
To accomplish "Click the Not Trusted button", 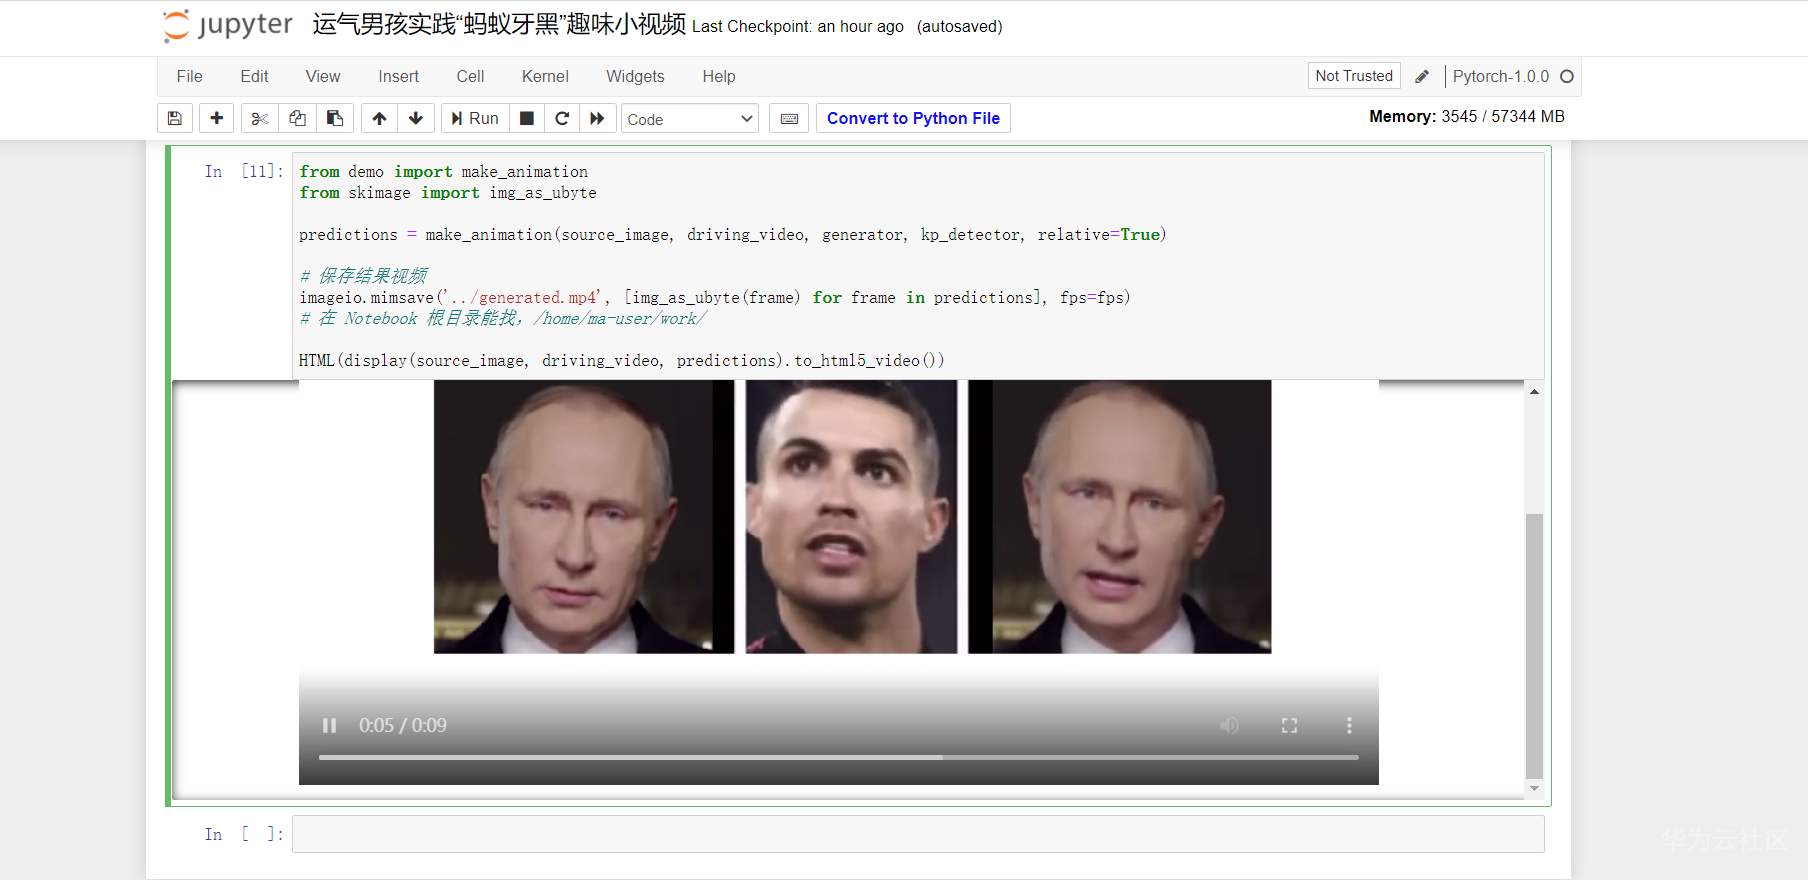I will tap(1354, 76).
